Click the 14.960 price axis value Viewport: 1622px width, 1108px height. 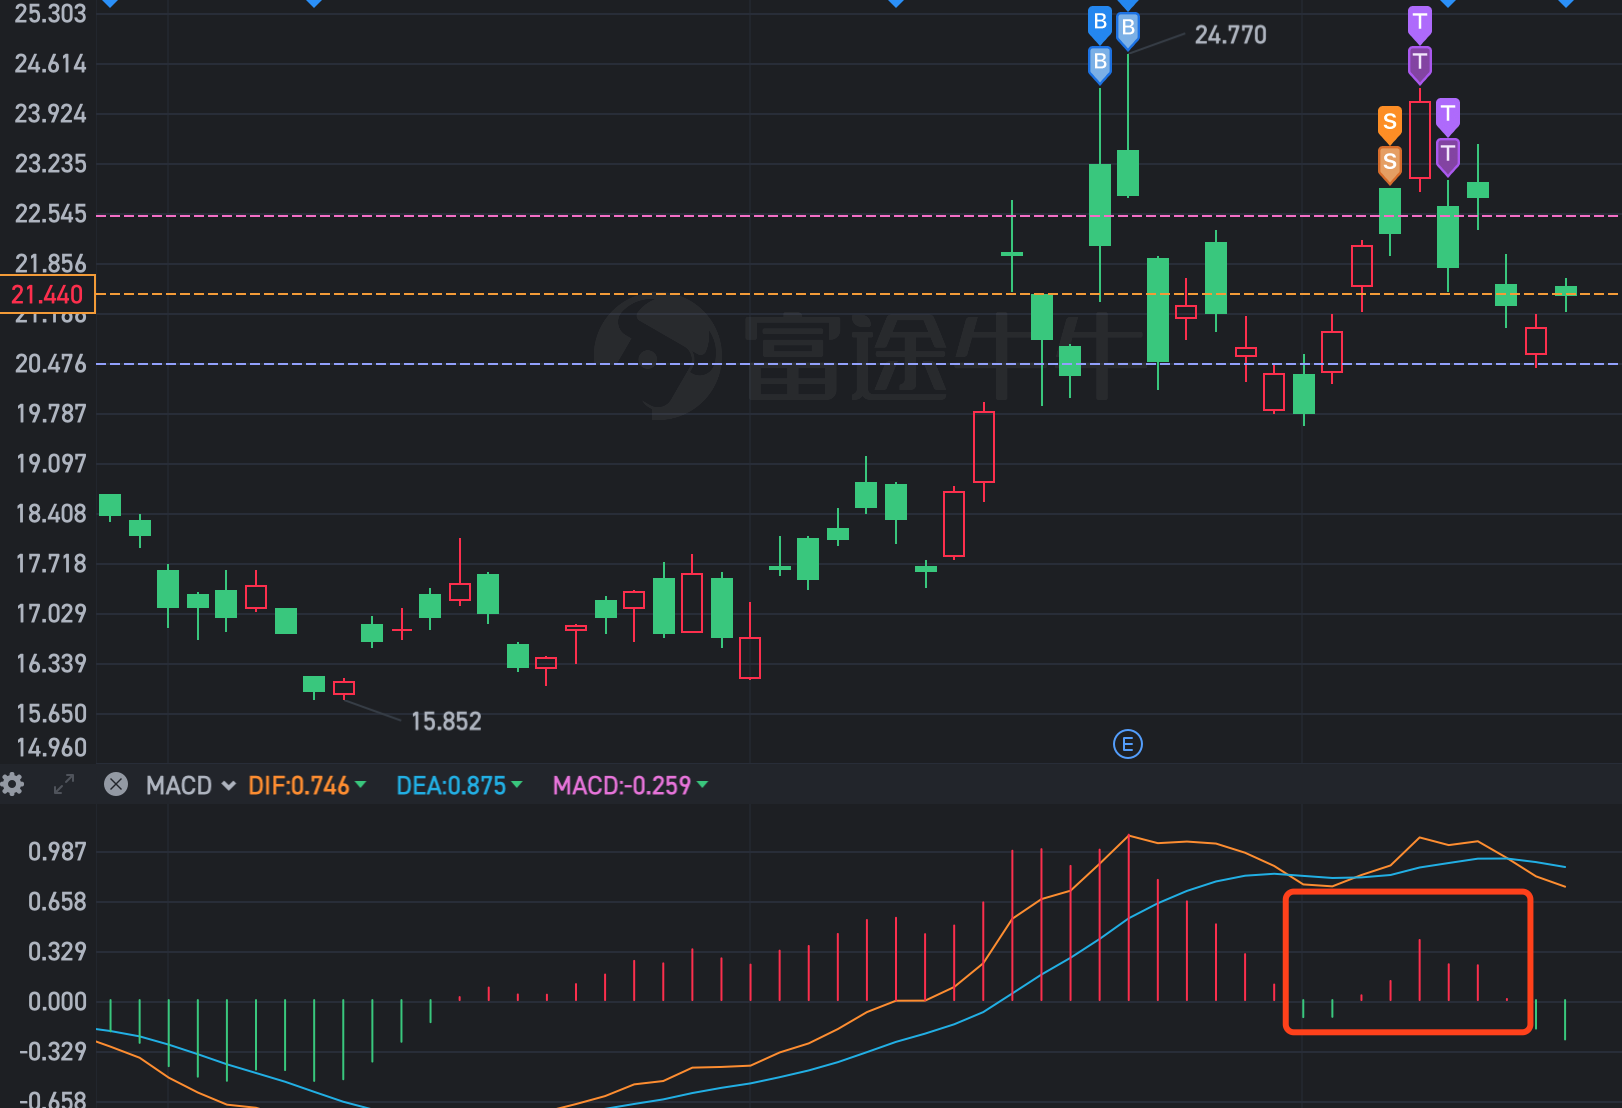[51, 748]
